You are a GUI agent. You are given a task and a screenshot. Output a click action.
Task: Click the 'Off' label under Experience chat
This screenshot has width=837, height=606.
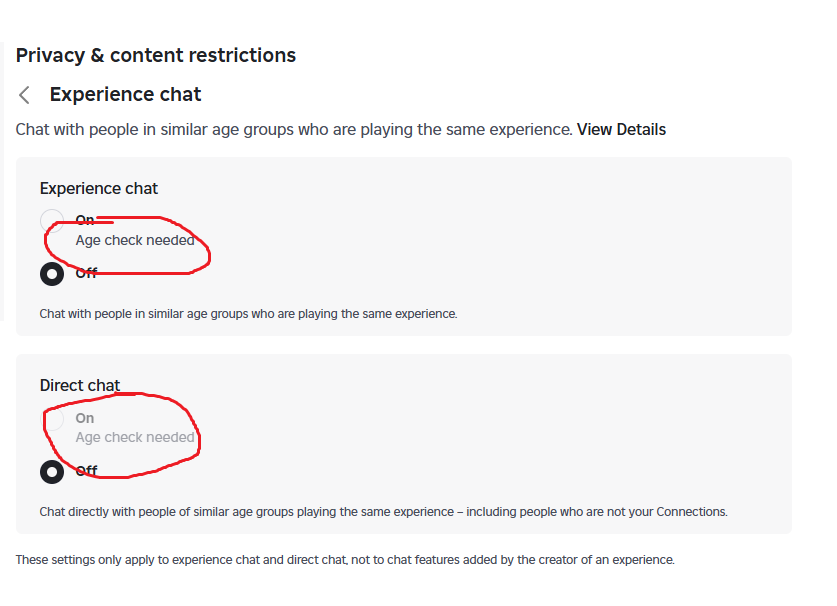[x=86, y=273]
